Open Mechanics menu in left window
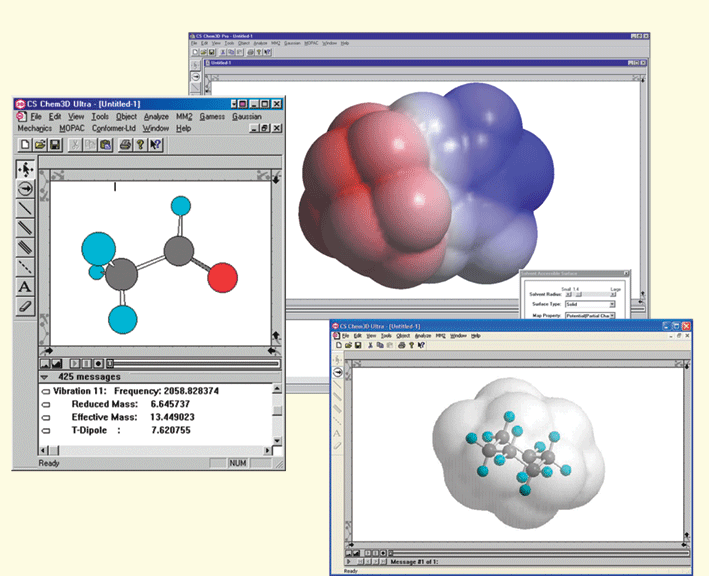This screenshot has width=709, height=576. pos(35,128)
